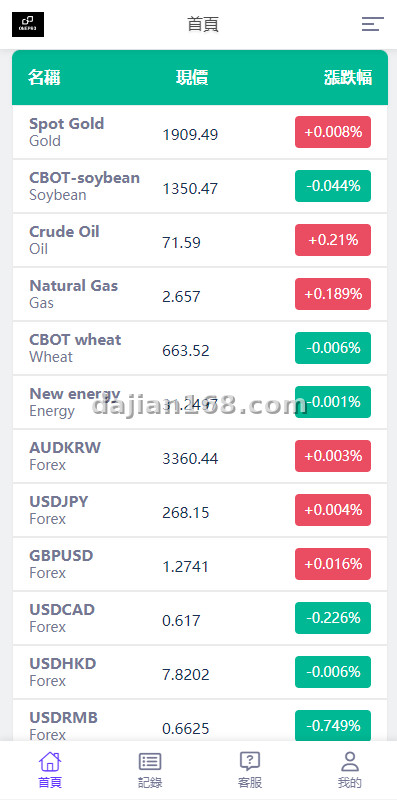Open USDHKD forex pair
Viewport: 397px width, 800px height.
tap(200, 672)
